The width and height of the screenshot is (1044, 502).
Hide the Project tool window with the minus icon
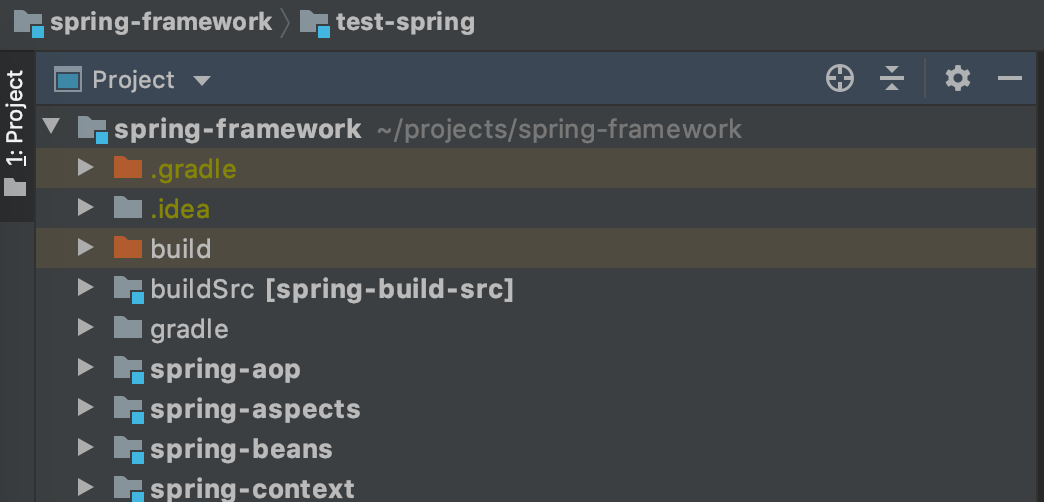[x=1009, y=79]
